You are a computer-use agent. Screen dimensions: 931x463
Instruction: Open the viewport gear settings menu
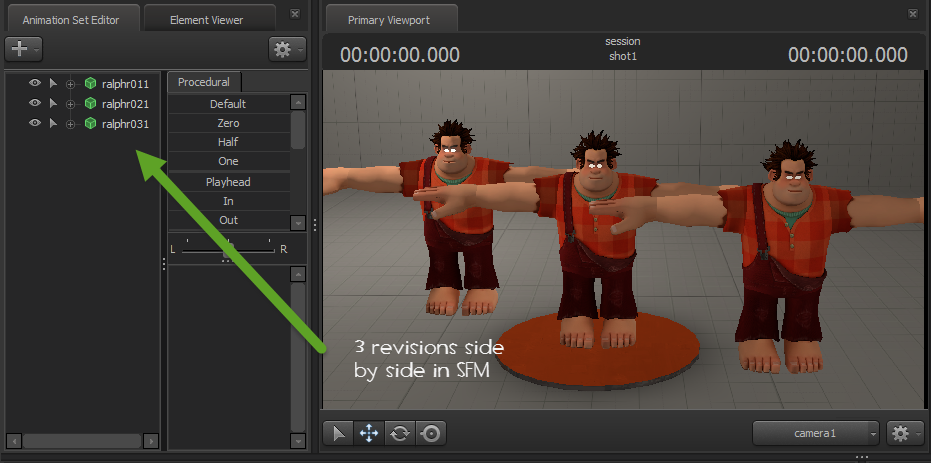point(905,433)
